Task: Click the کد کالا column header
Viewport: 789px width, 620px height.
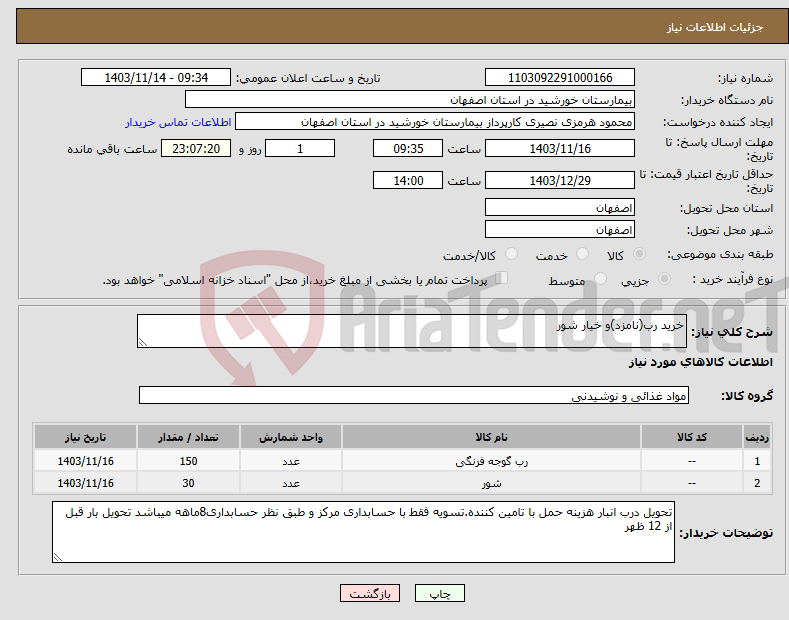Action: (x=692, y=437)
